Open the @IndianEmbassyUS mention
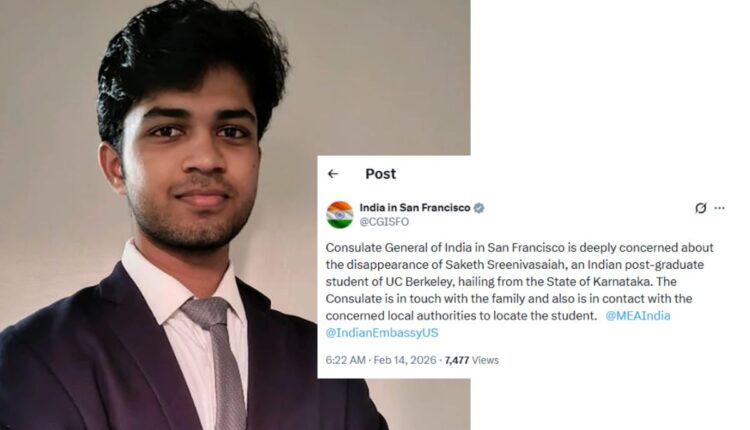Screen dimensions: 750x430 pos(382,333)
